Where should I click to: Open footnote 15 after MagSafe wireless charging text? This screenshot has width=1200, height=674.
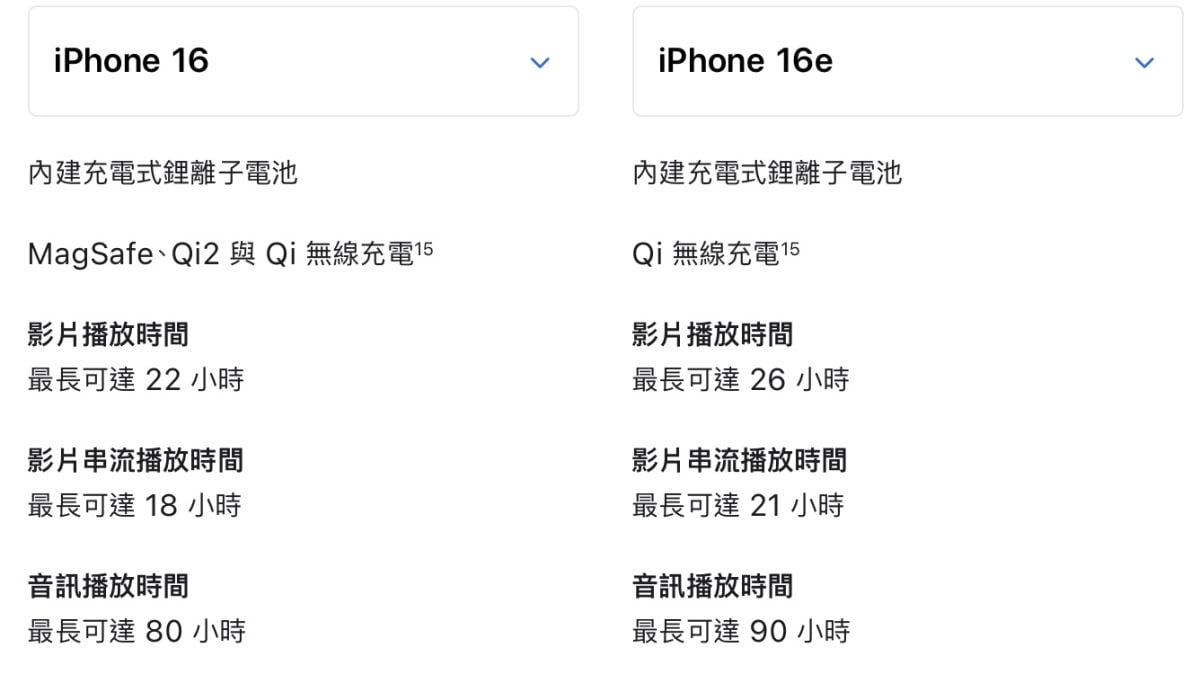[424, 249]
